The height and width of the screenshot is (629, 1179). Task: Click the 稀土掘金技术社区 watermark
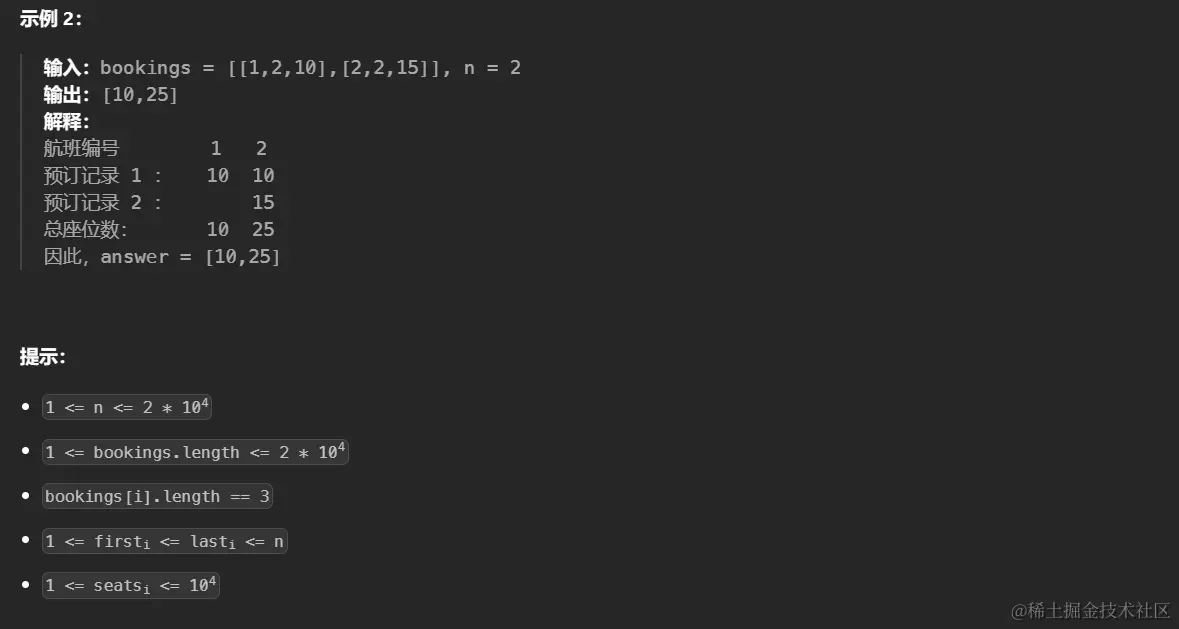(1090, 610)
